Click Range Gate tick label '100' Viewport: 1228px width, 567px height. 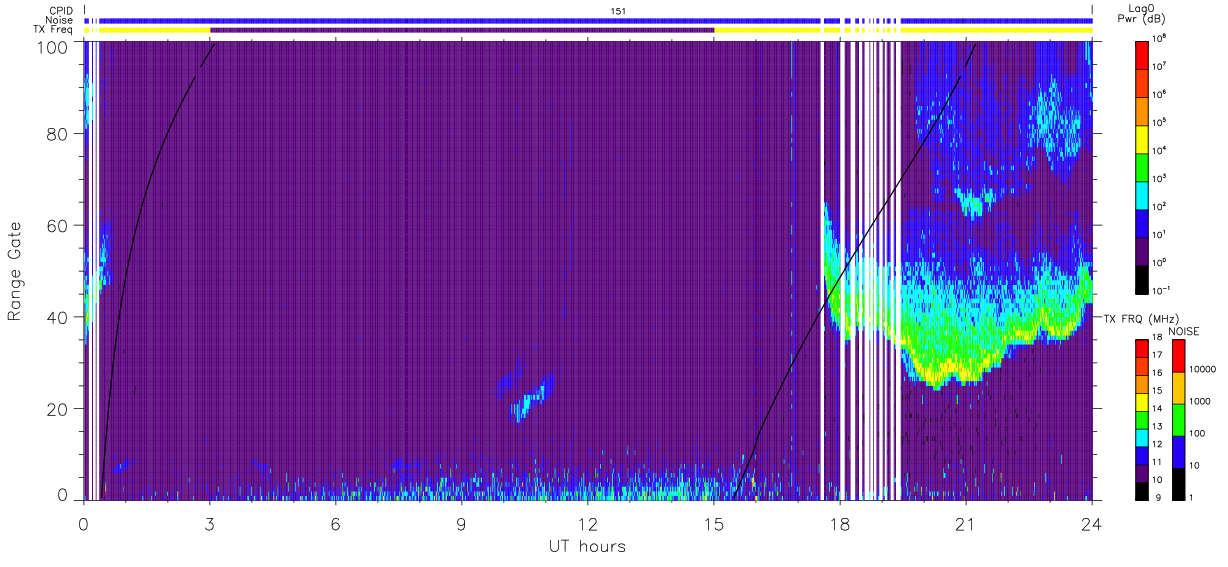53,46
